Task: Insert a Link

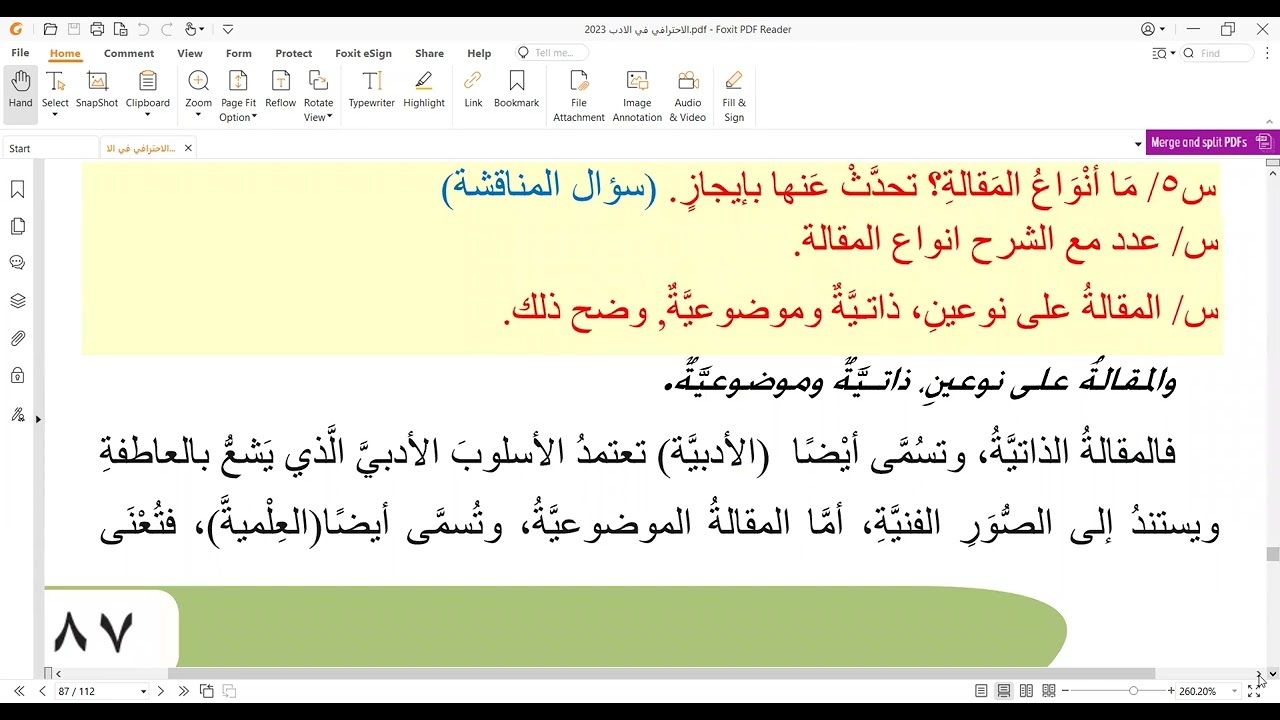Action: (473, 89)
